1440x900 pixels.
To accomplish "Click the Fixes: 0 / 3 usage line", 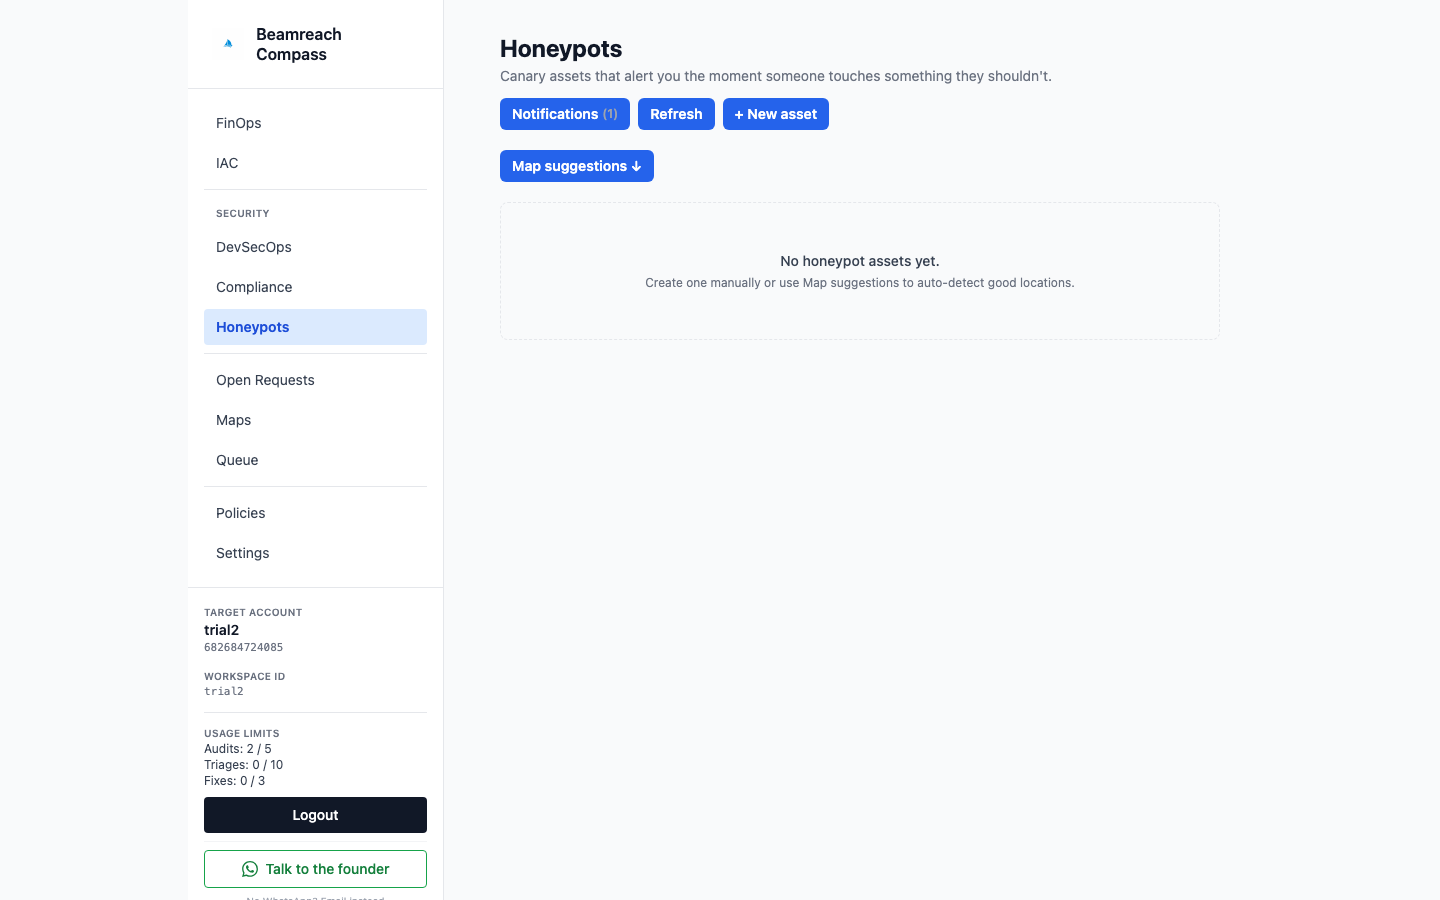I will point(235,781).
